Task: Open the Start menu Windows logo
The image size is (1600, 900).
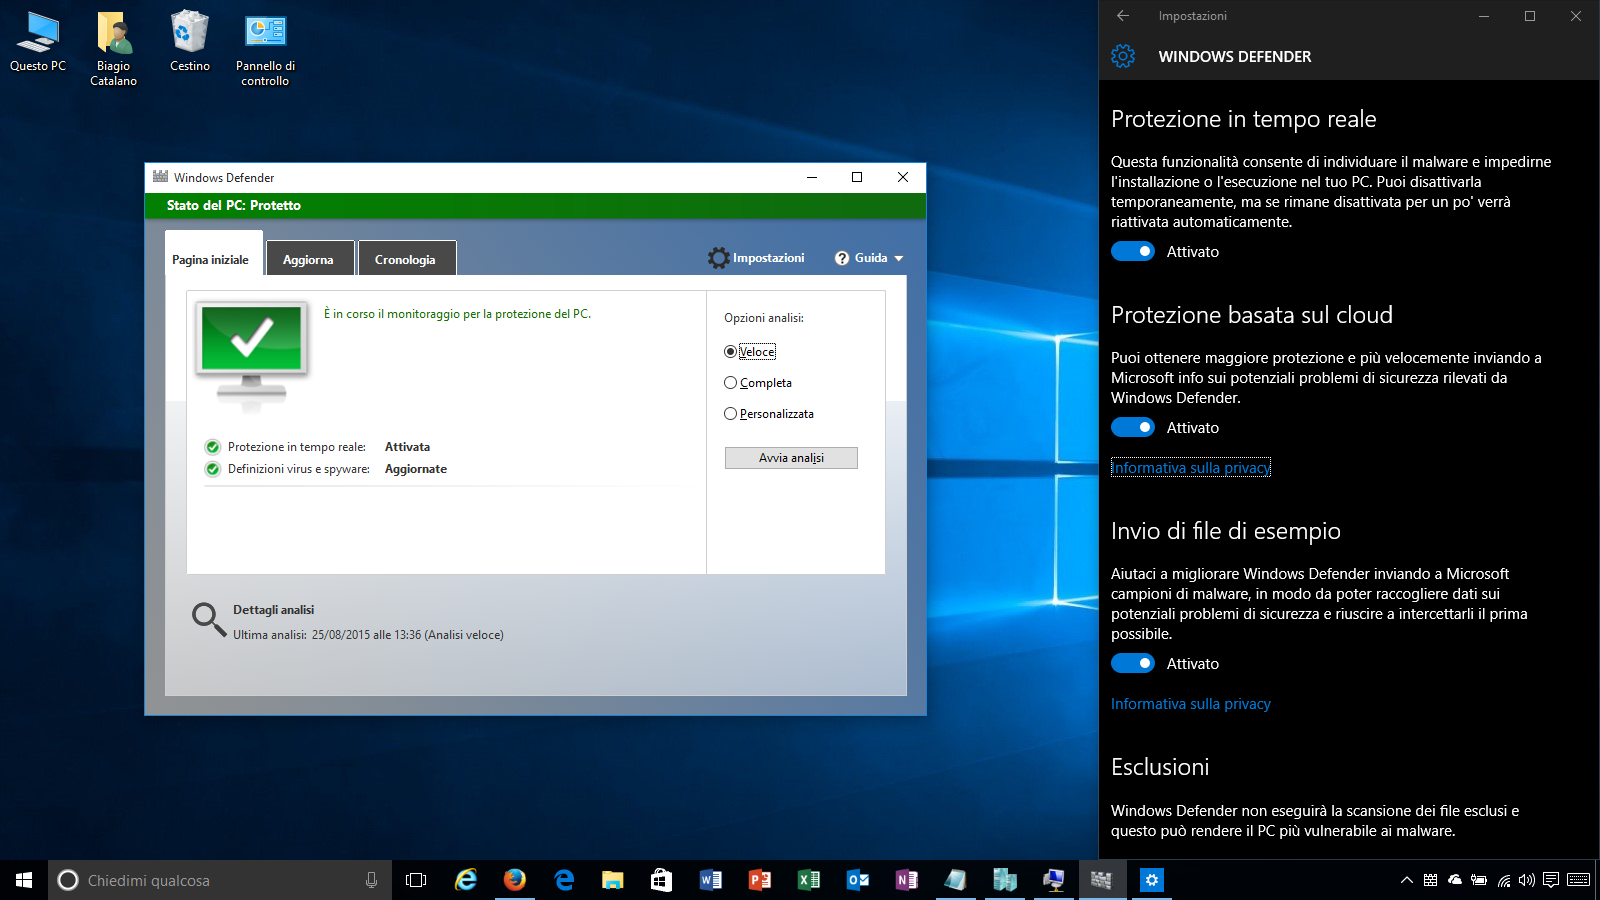Action: (24, 880)
